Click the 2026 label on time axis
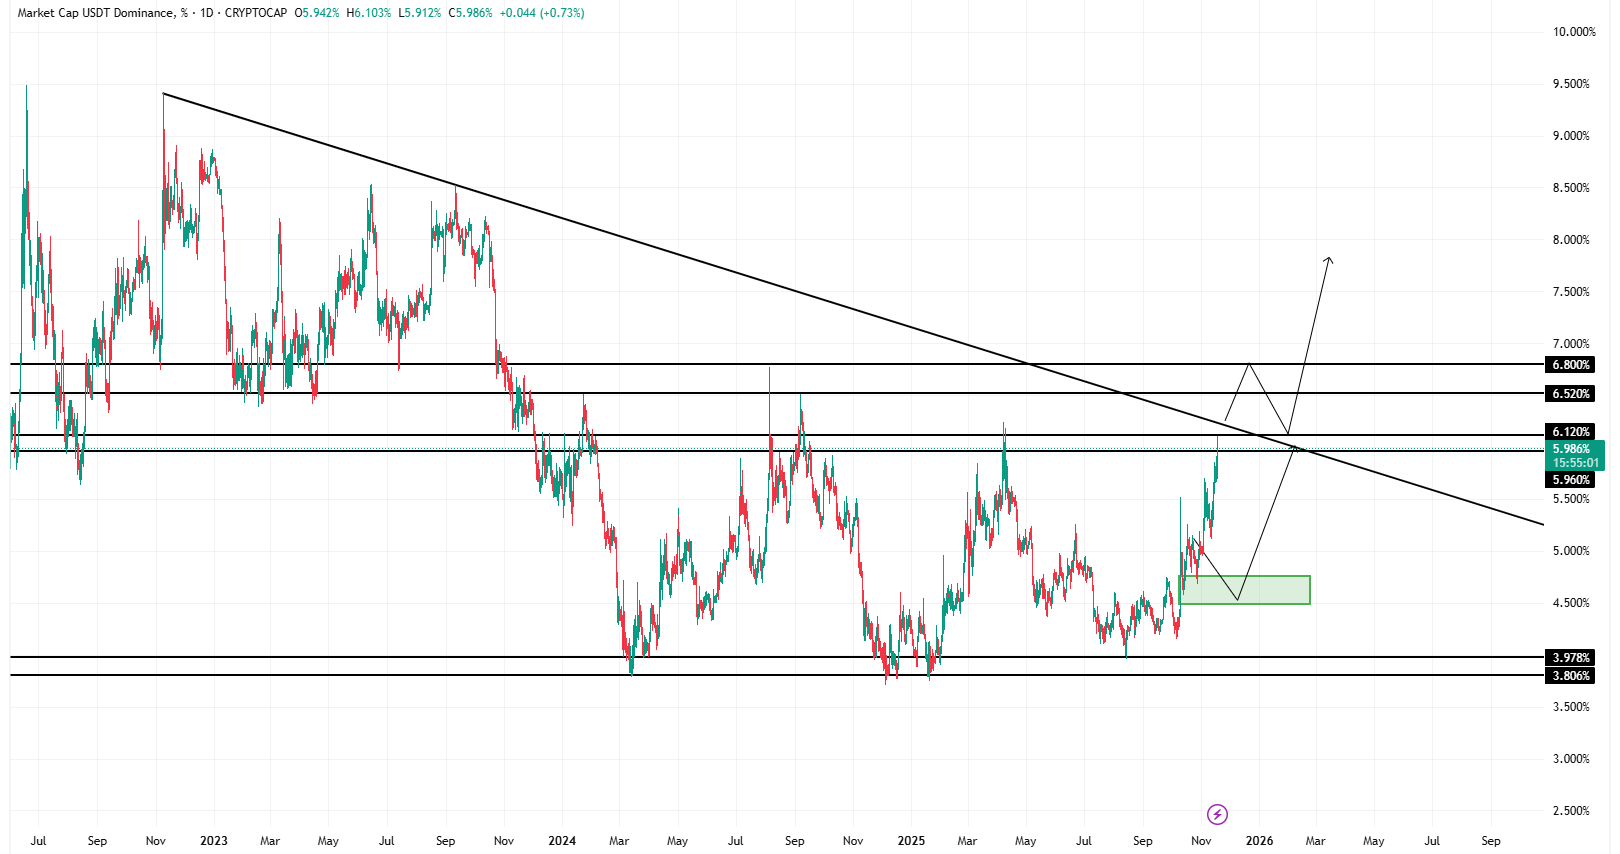Screen dimensions: 1620x854 click(1259, 841)
